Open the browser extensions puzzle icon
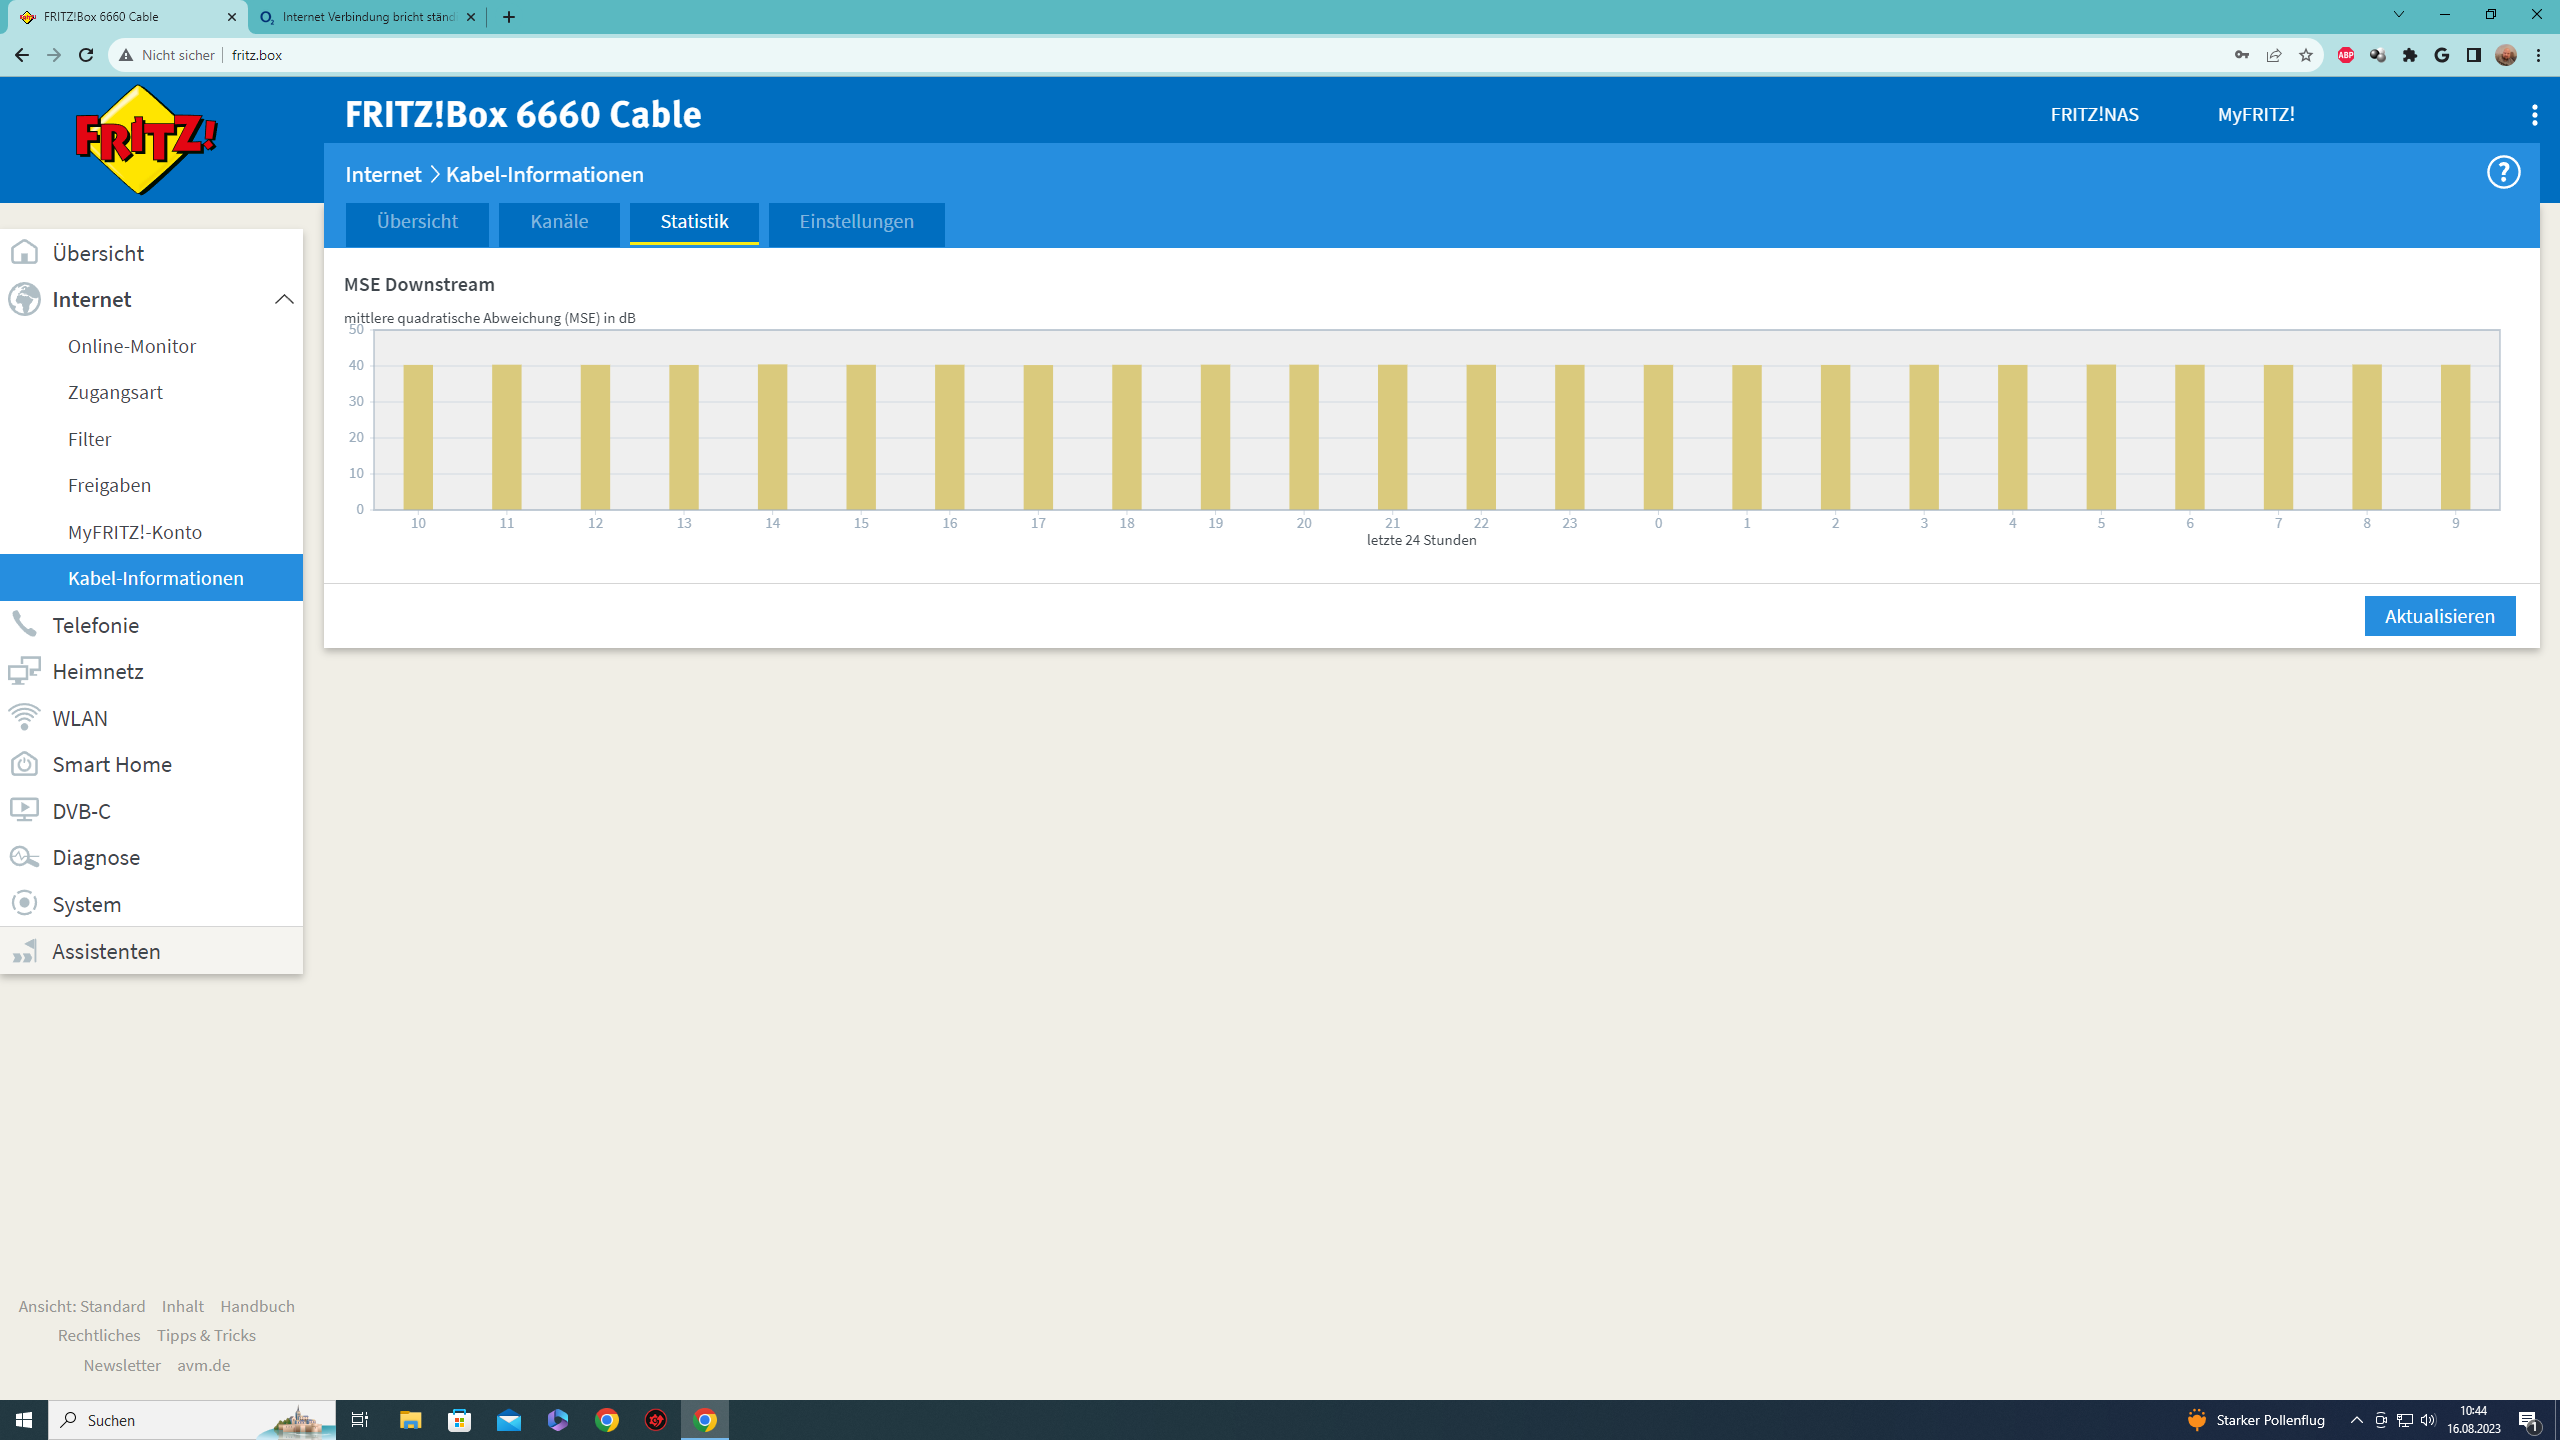 [2410, 55]
